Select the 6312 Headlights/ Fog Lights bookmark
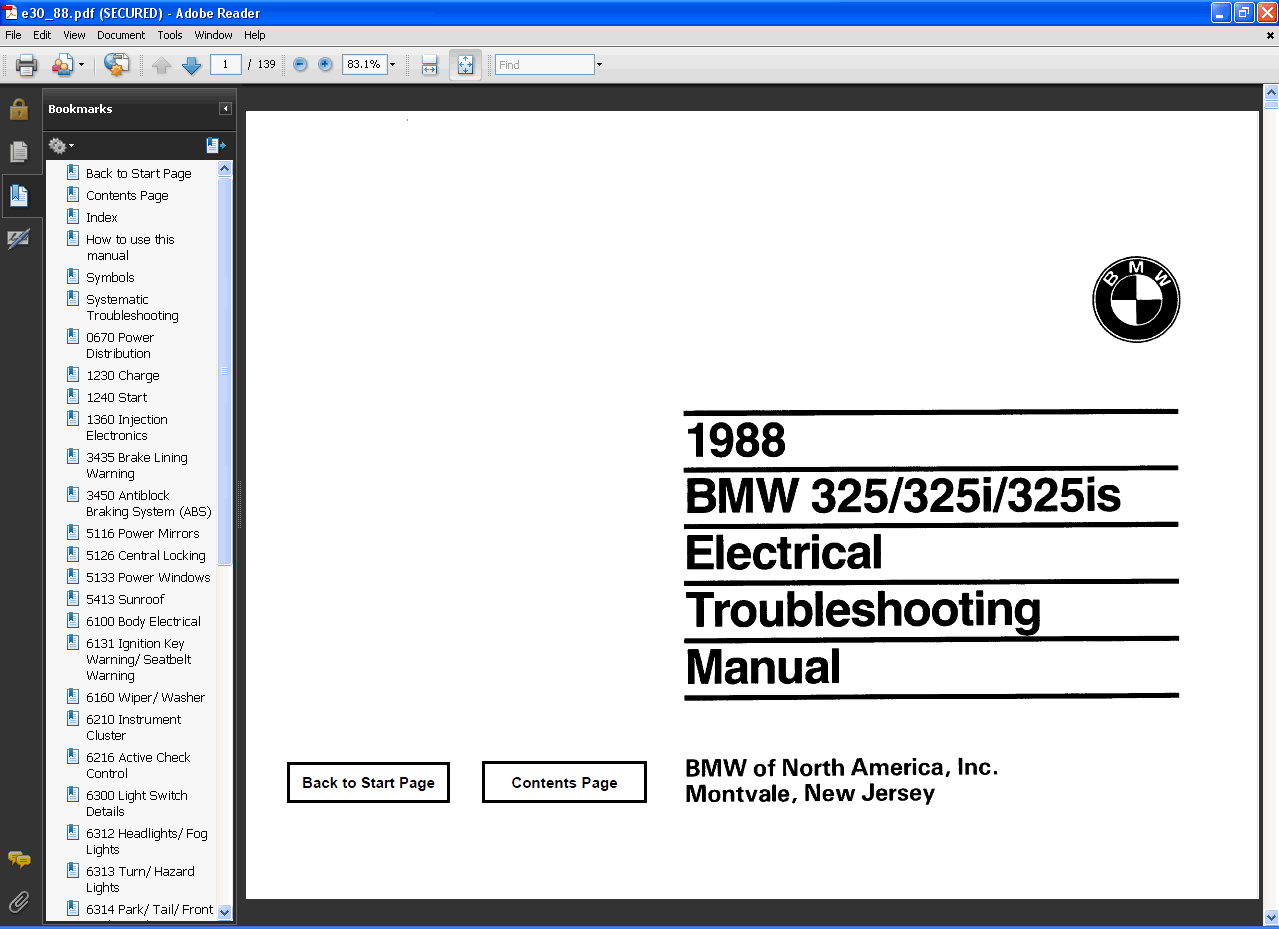The width and height of the screenshot is (1279, 929). [147, 841]
